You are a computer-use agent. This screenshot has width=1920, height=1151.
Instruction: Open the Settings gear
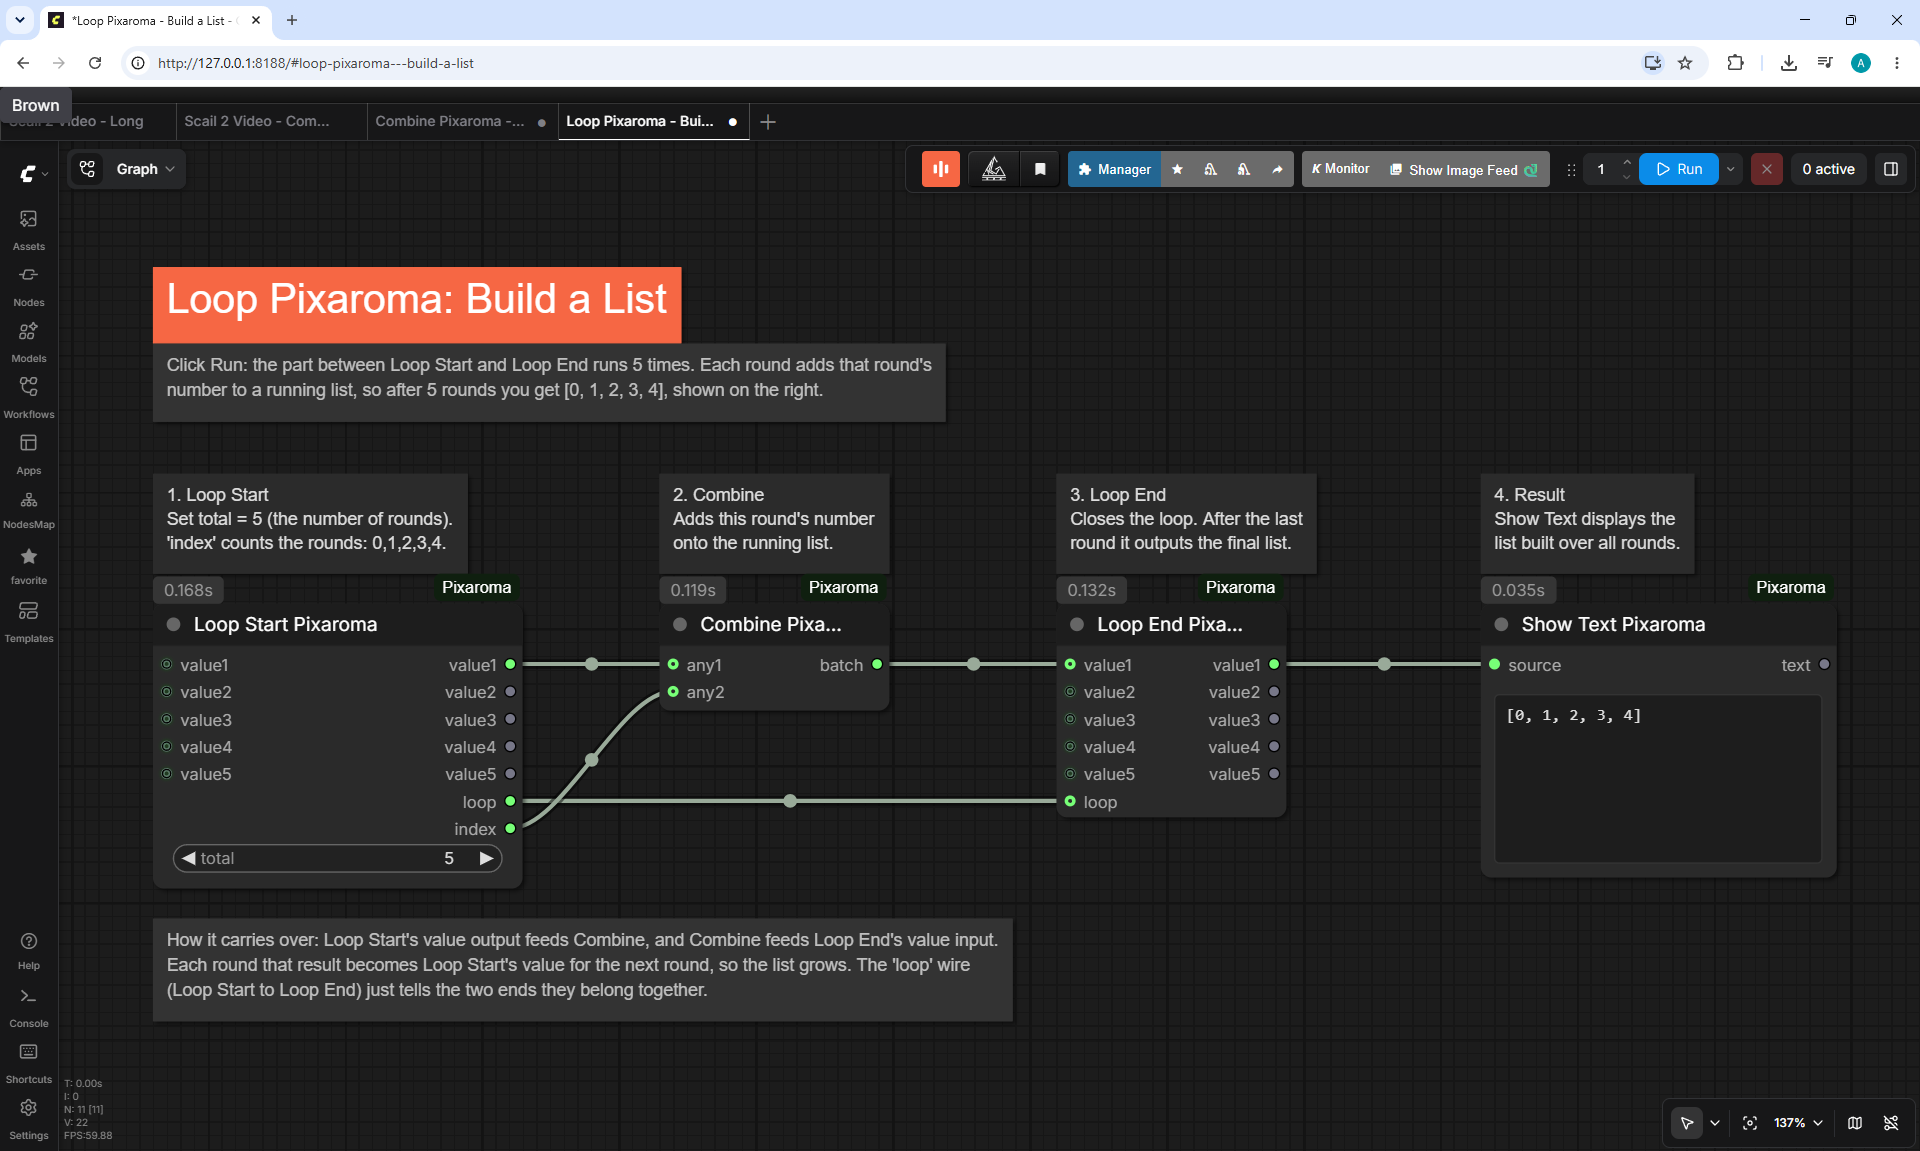29,1119
